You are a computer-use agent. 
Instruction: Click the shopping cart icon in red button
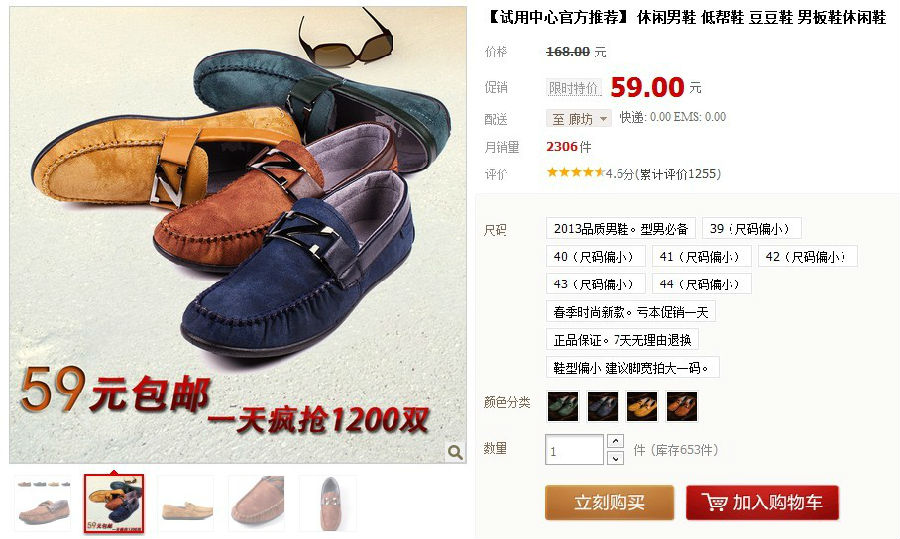tap(715, 503)
